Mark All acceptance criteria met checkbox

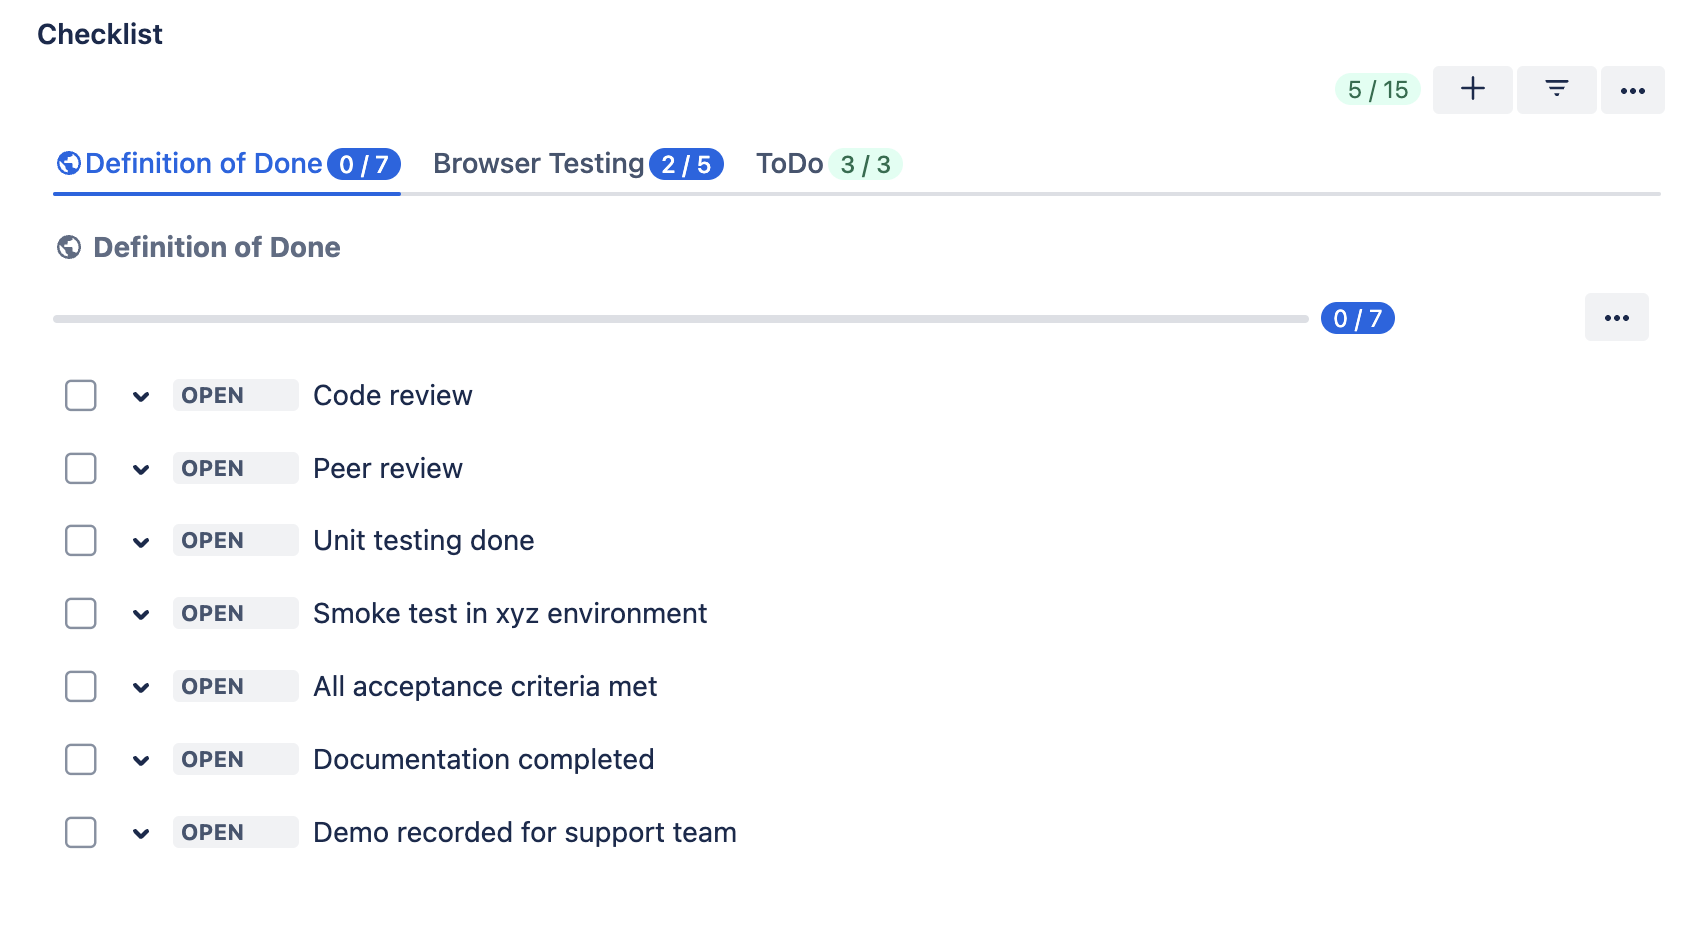coord(81,686)
